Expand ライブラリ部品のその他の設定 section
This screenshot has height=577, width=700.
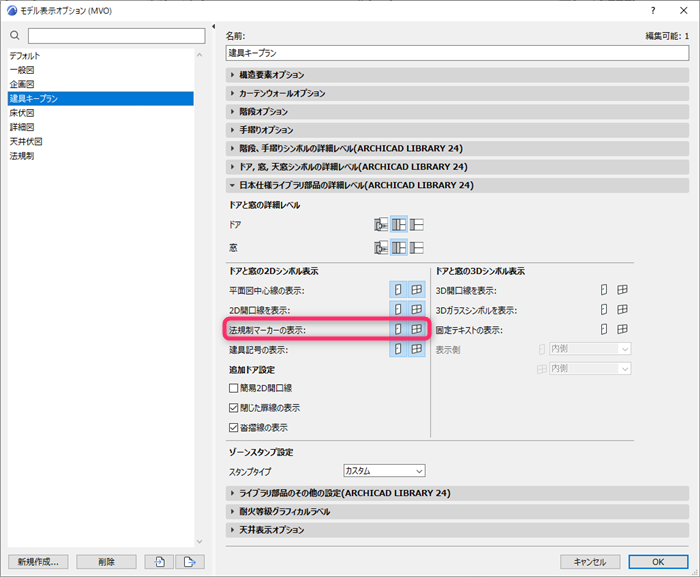pyautogui.click(x=457, y=493)
